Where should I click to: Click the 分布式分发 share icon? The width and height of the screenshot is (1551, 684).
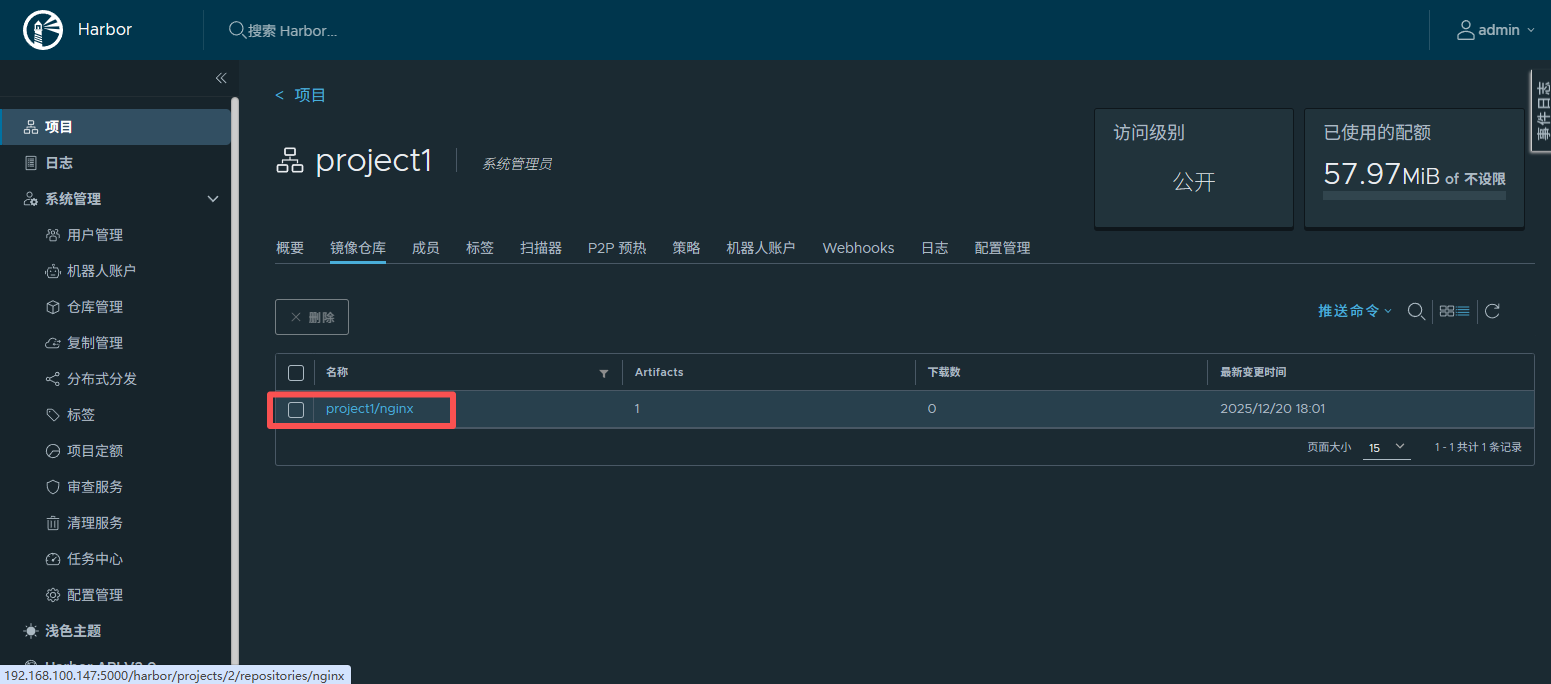coord(53,379)
